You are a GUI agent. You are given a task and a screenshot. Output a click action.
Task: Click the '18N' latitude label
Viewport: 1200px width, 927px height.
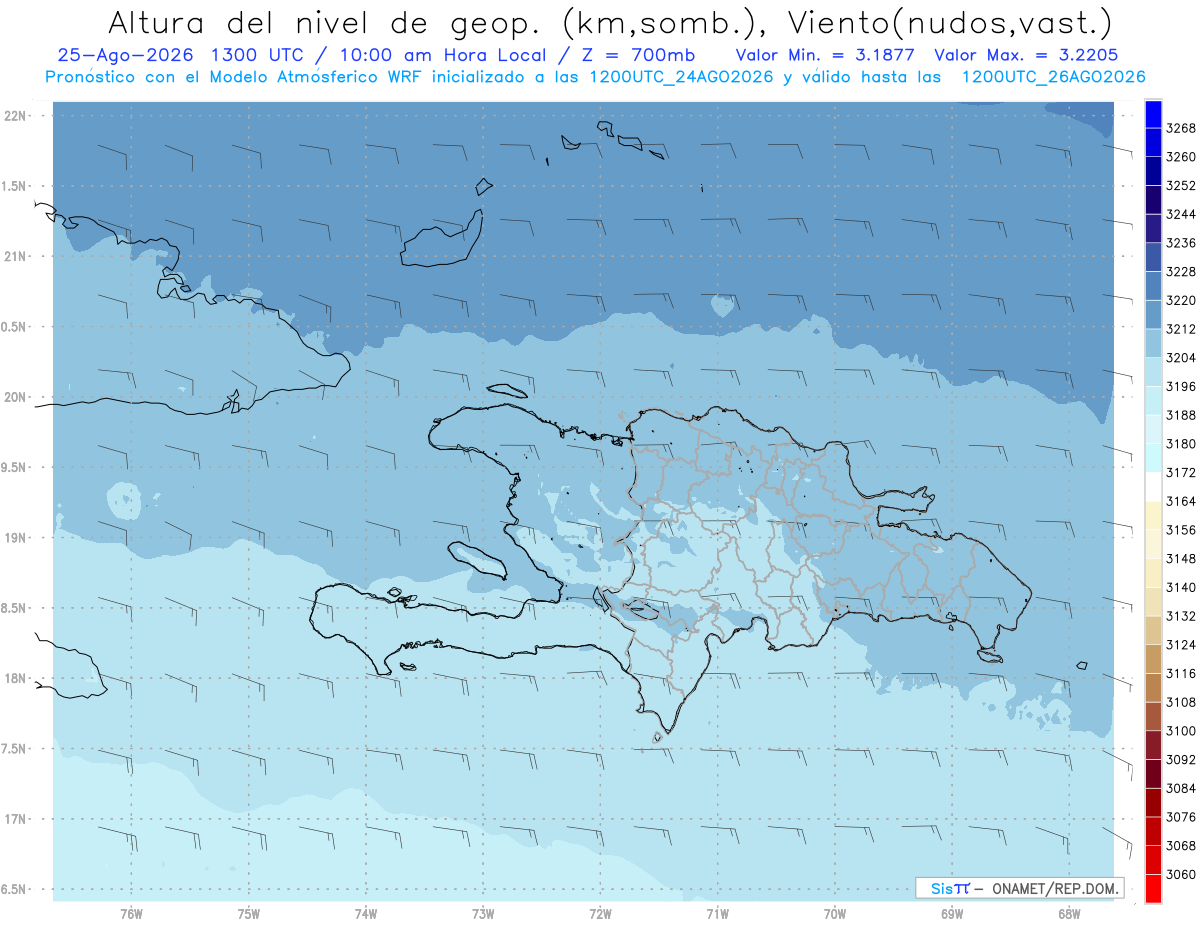click(x=17, y=678)
